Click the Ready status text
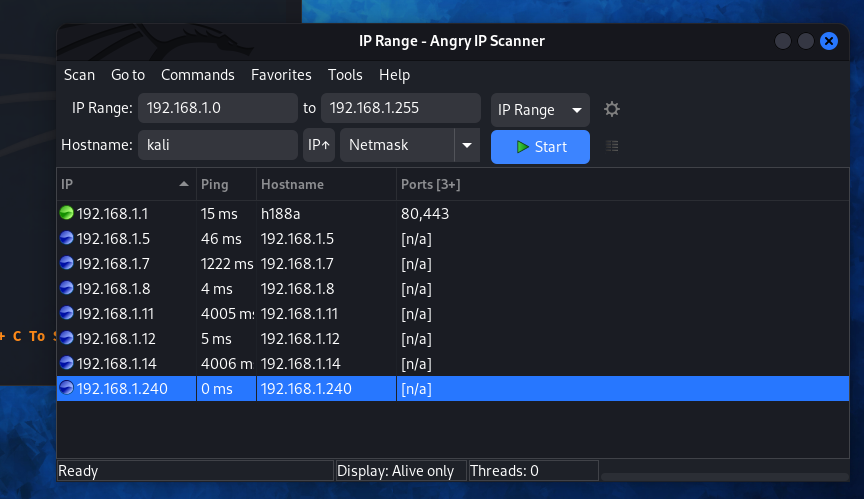This screenshot has width=864, height=499. pyautogui.click(x=78, y=471)
